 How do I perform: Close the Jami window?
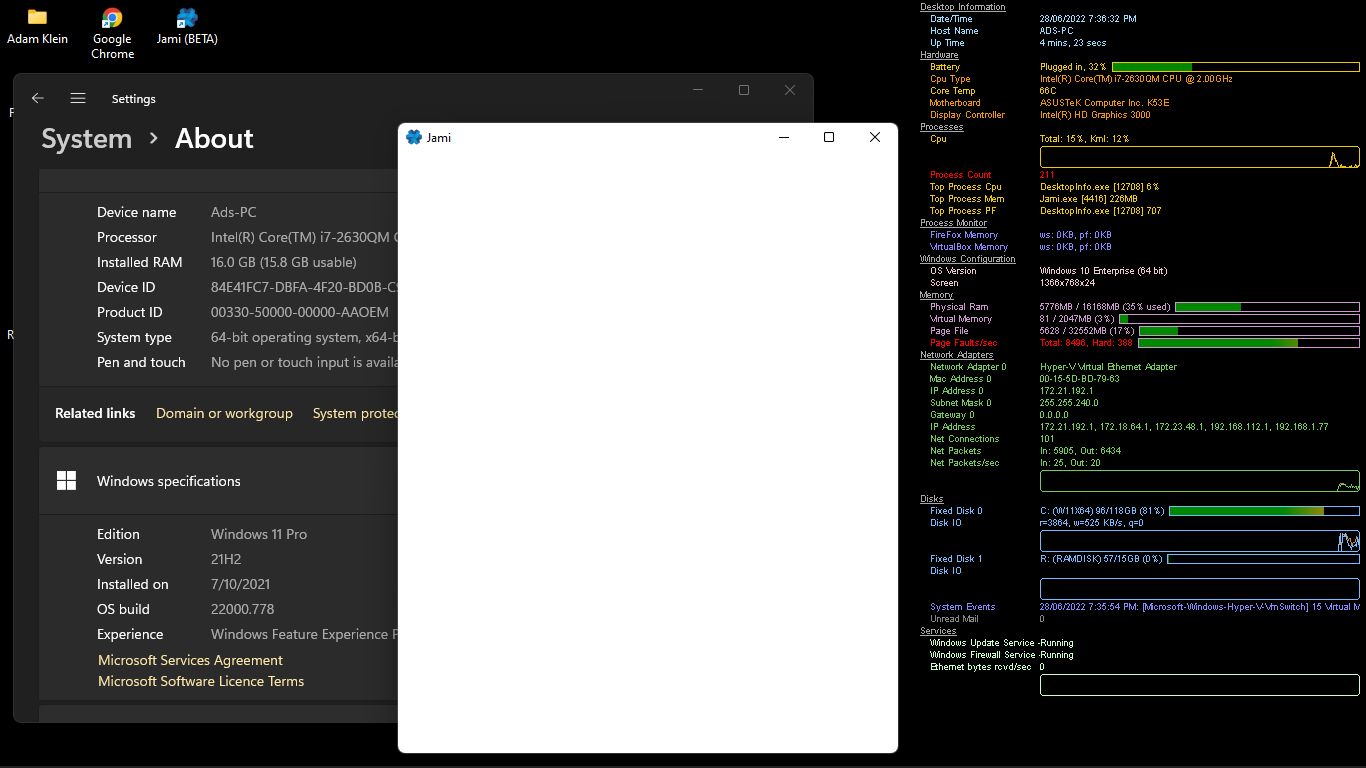875,137
